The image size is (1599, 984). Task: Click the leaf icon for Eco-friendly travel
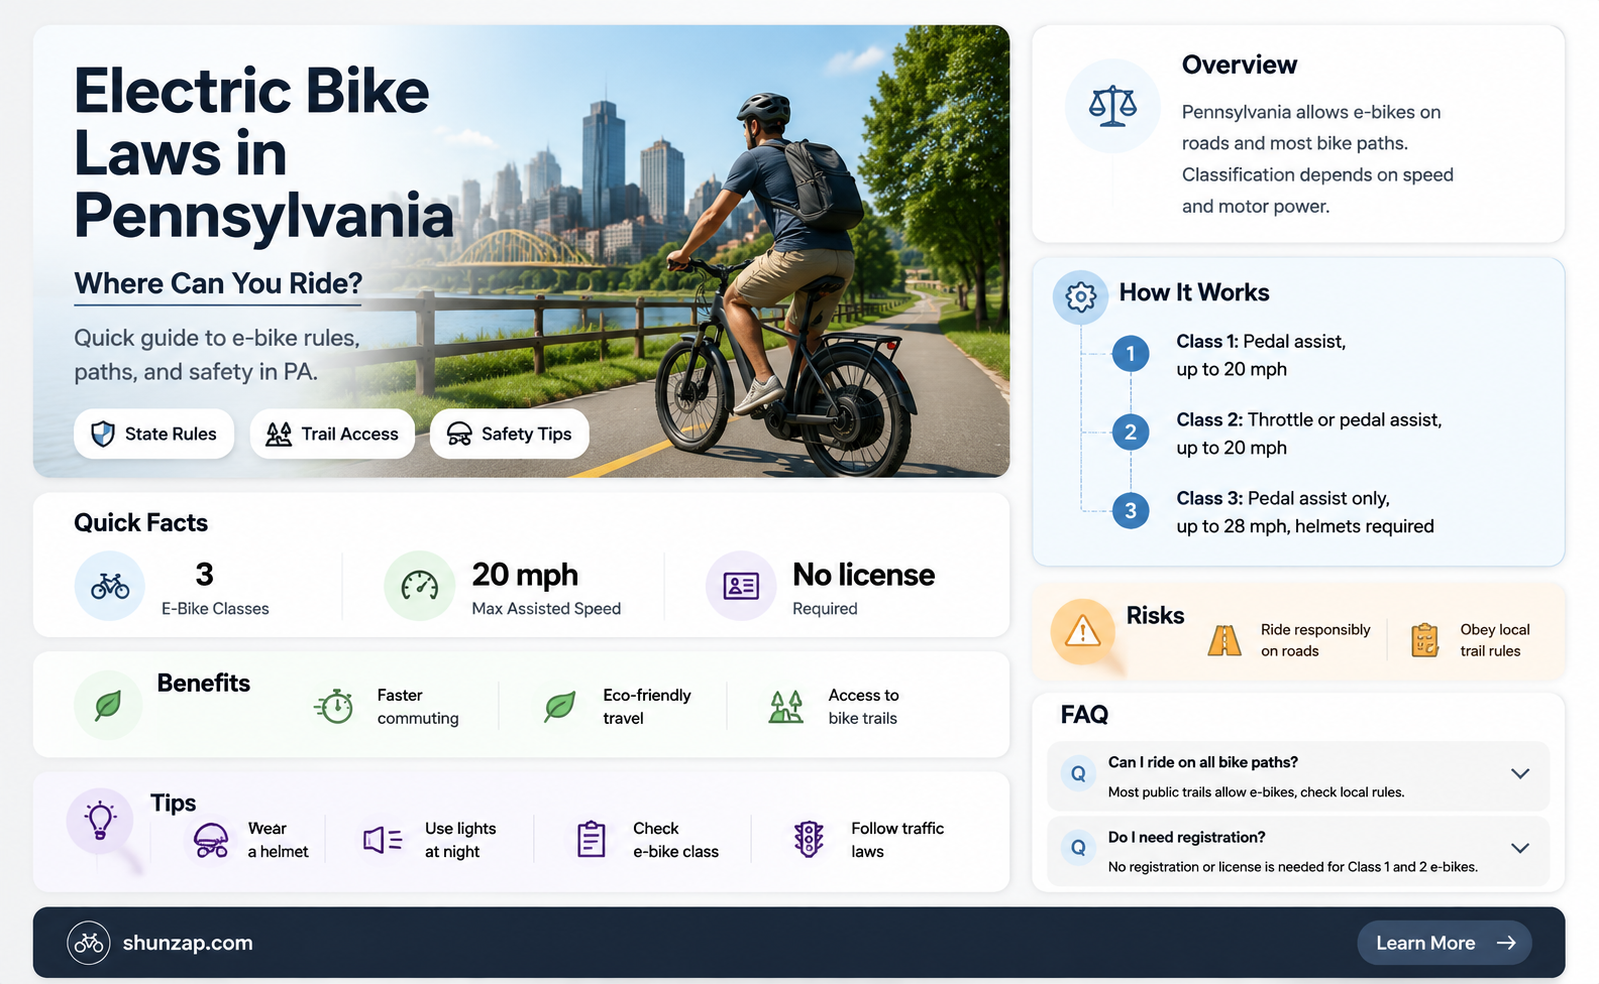[560, 706]
